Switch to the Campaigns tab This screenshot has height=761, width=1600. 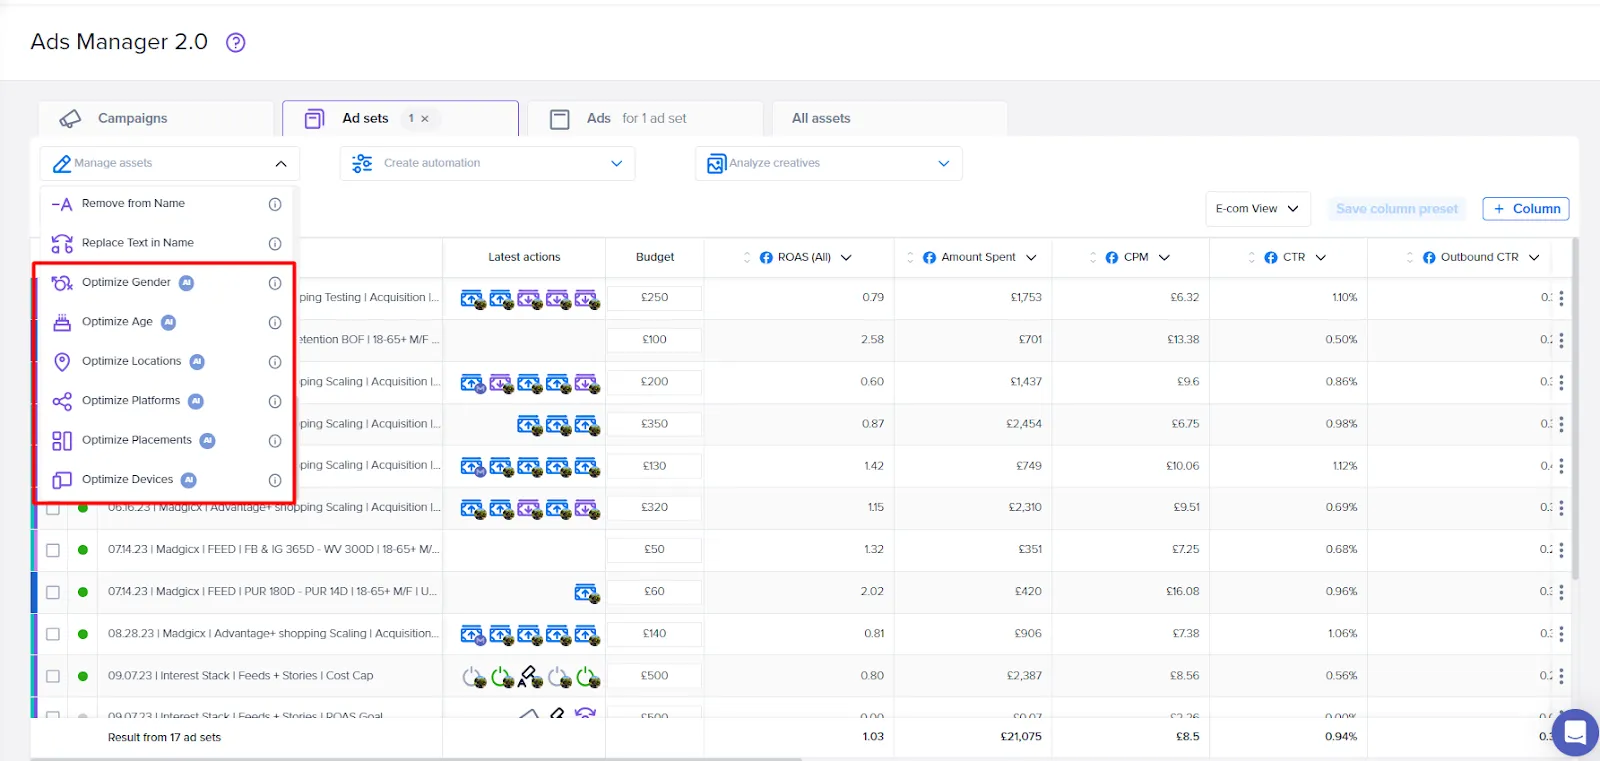156,119
